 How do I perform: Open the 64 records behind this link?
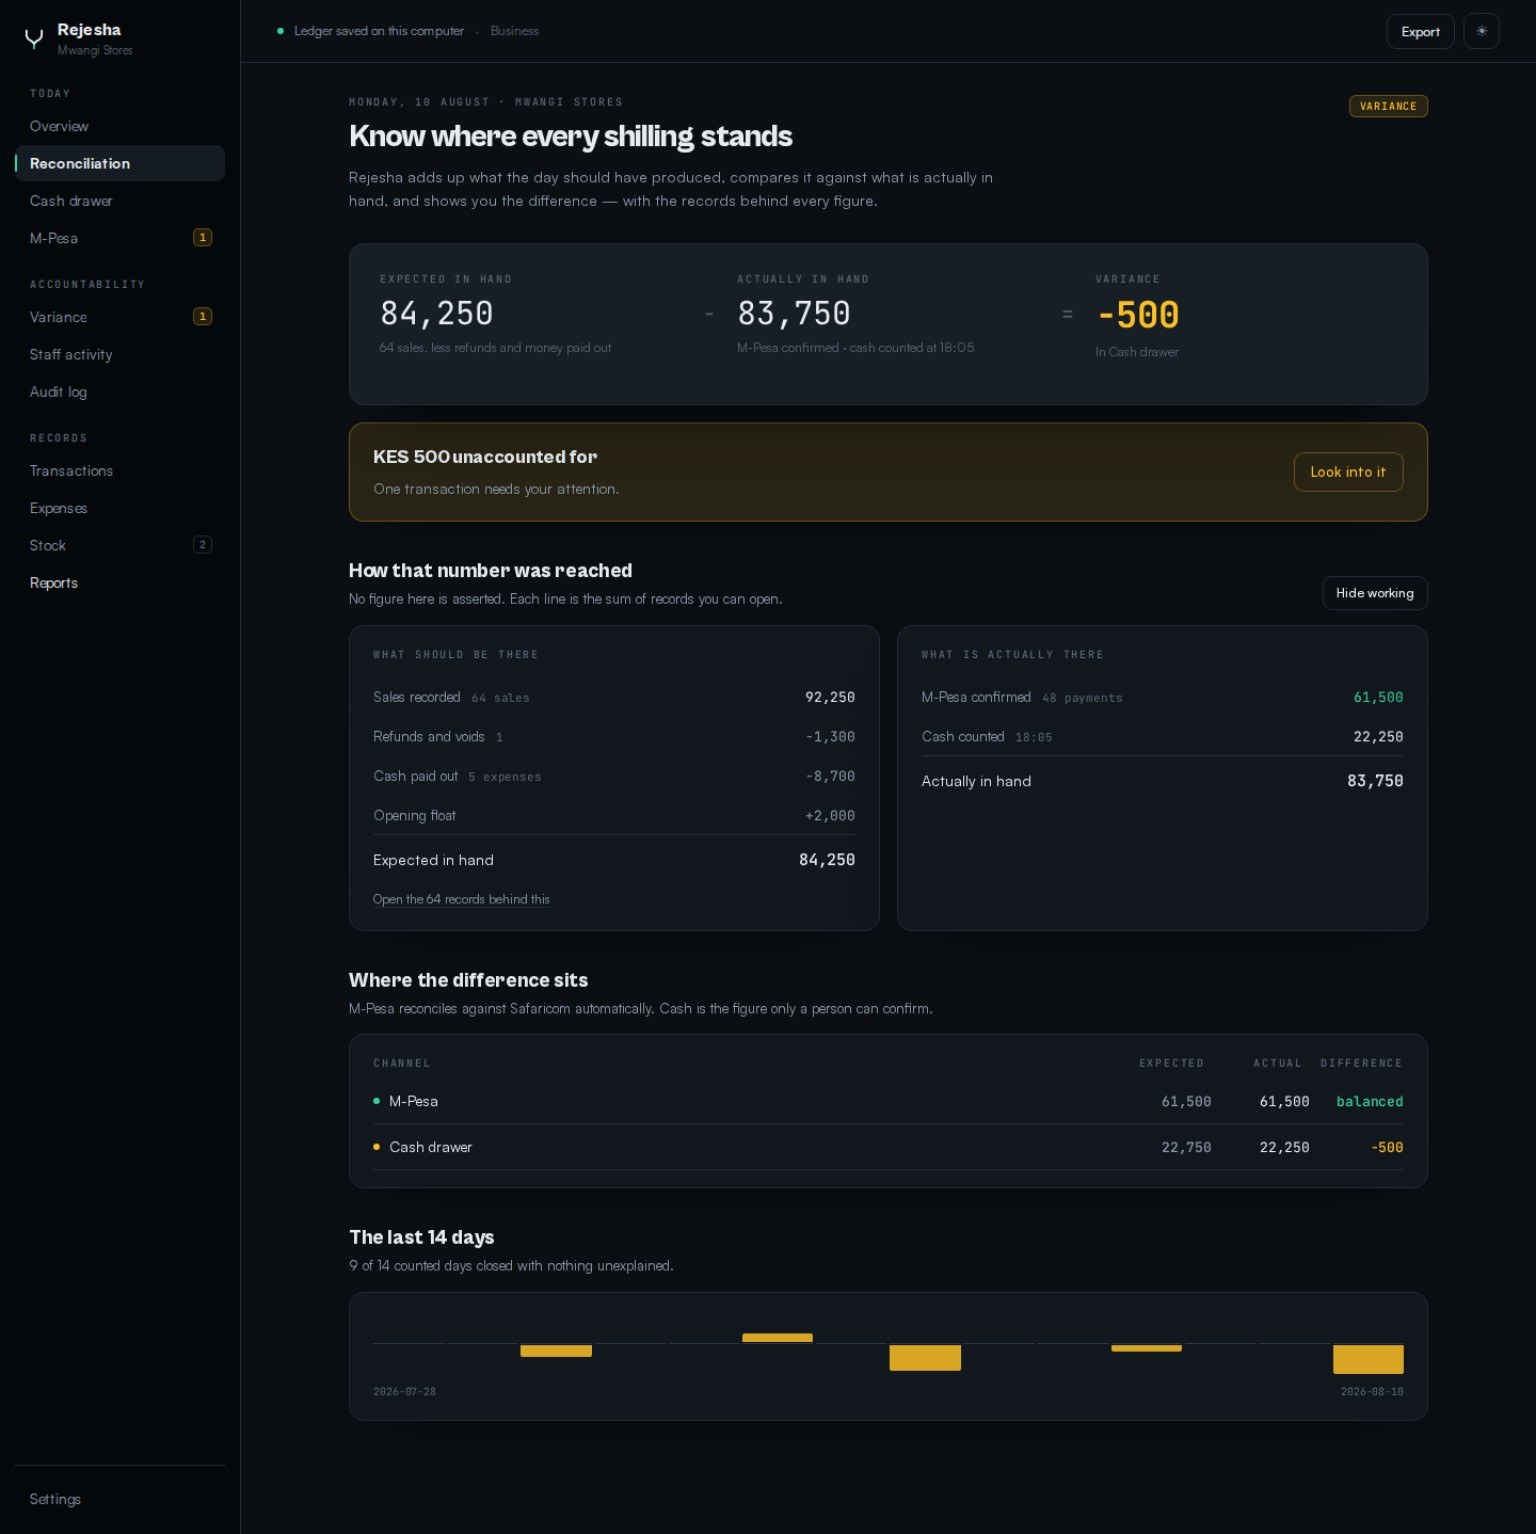pyautogui.click(x=461, y=899)
